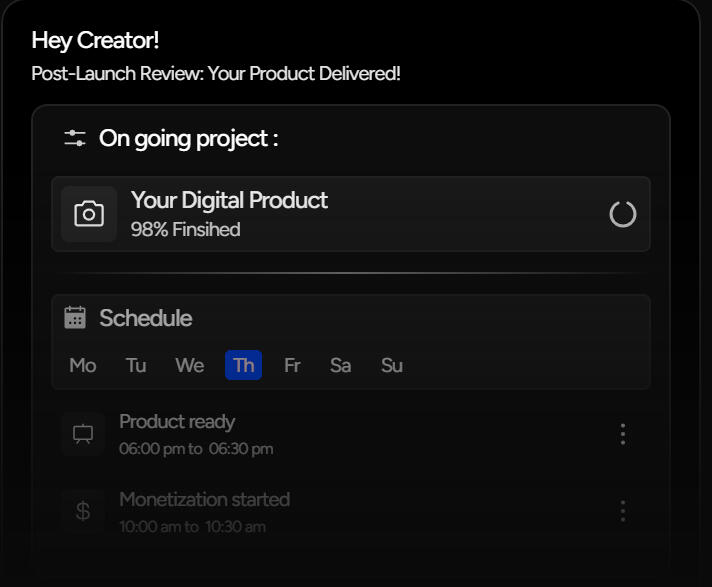The image size is (712, 587).
Task: Open the Your Digital Product project title
Action: [x=229, y=200]
